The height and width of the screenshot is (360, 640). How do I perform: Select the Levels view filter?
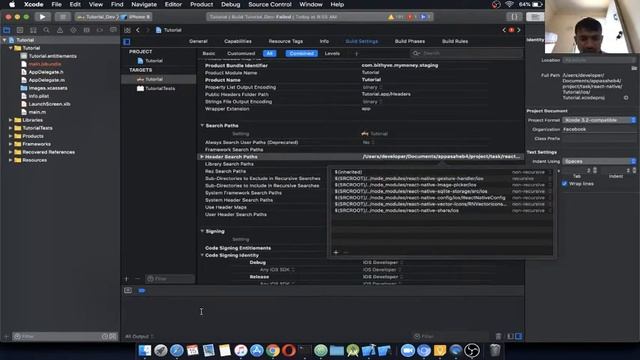point(332,53)
